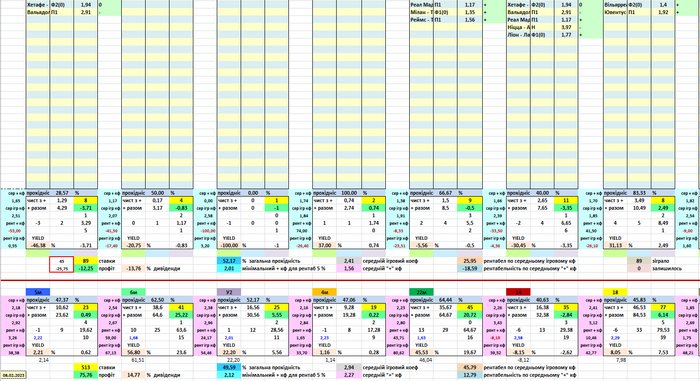Click the YIELD value '-46,38'
Image resolution: width=700 pixels, height=381 pixels.
click(38, 246)
